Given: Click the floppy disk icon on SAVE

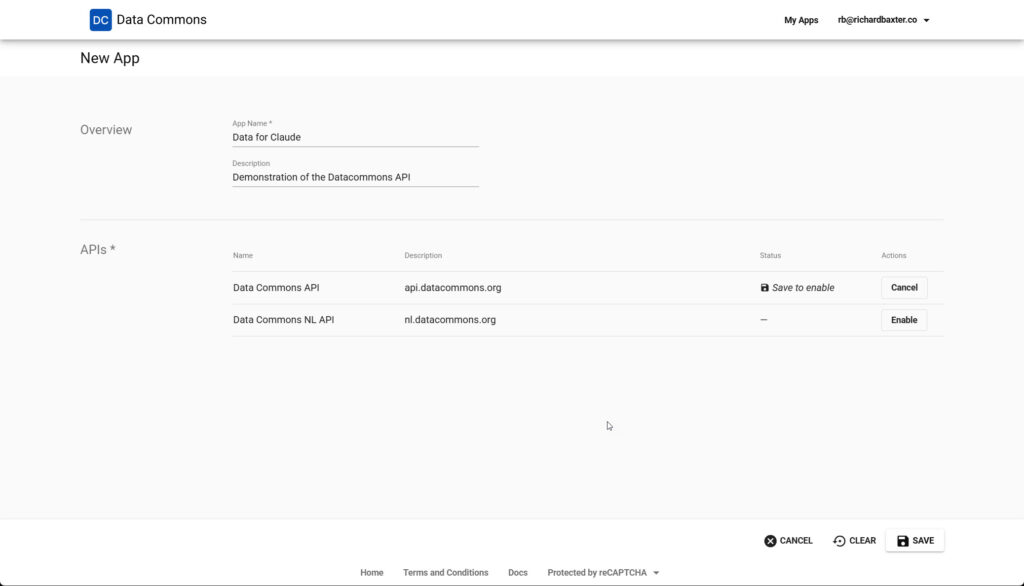Looking at the screenshot, I should pyautogui.click(x=901, y=540).
